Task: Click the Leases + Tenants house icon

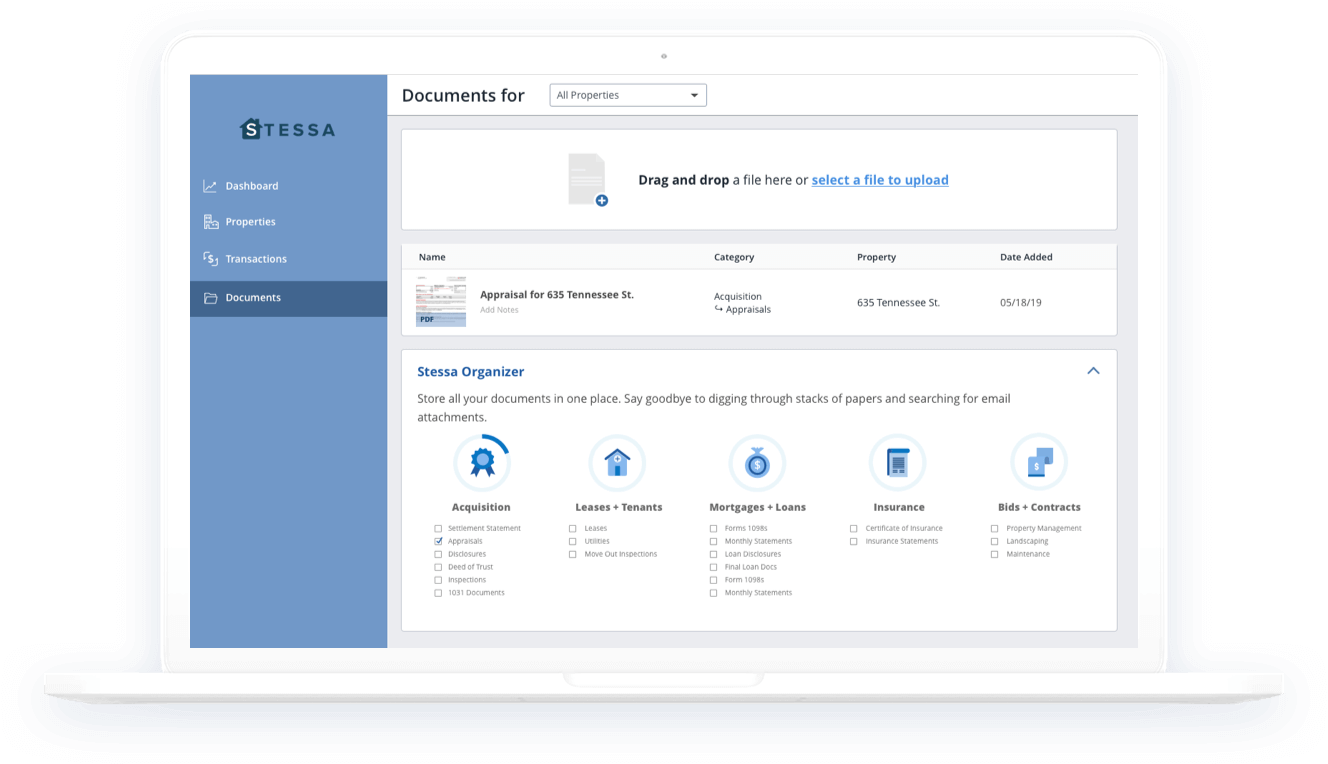Action: 617,462
